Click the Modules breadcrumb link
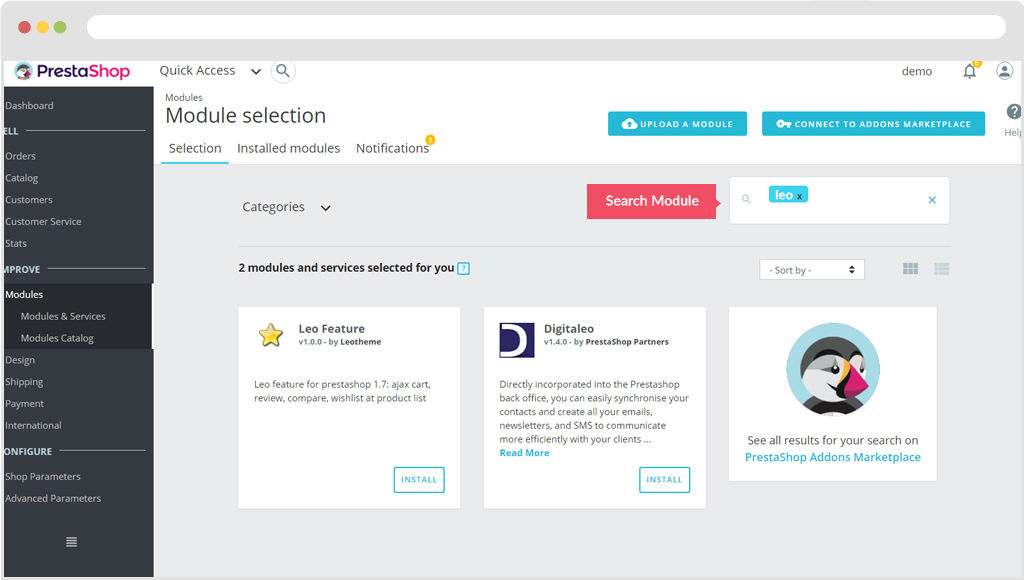Screen dimensions: 1024x580 click(184, 97)
